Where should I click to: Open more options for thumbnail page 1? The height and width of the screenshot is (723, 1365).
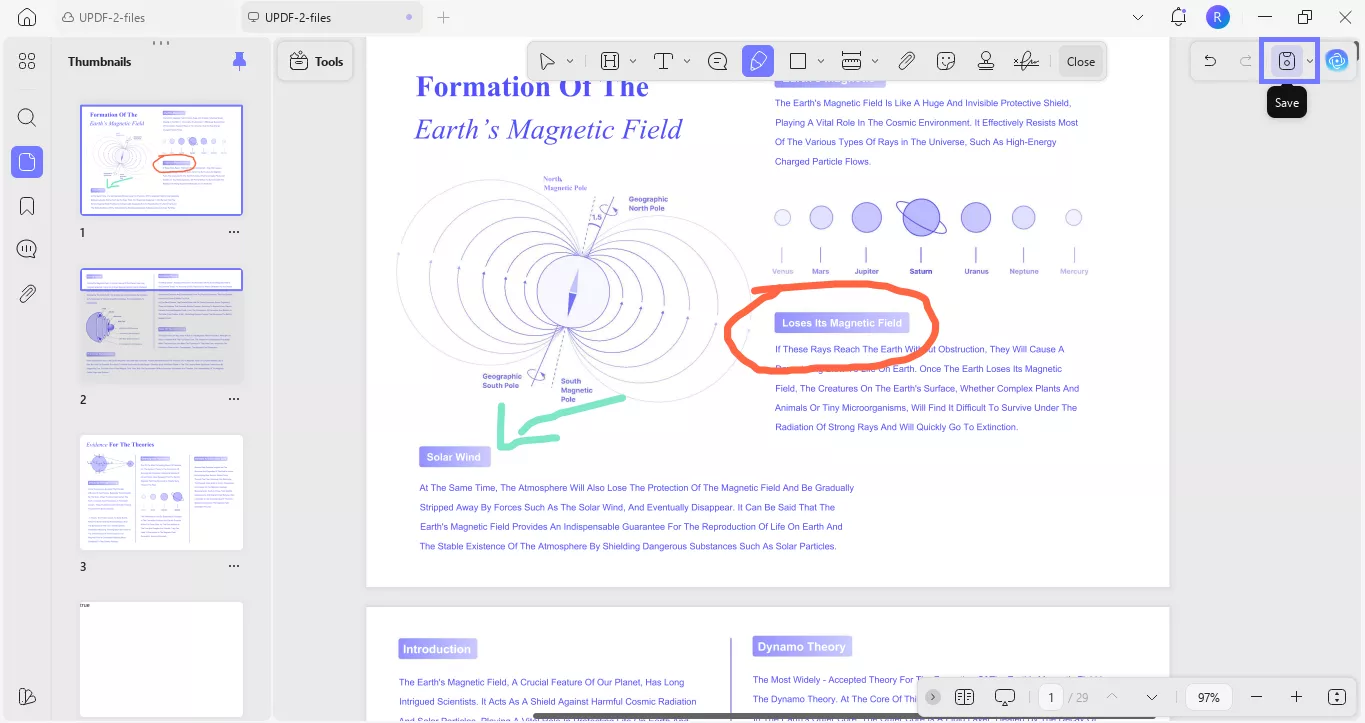point(234,232)
